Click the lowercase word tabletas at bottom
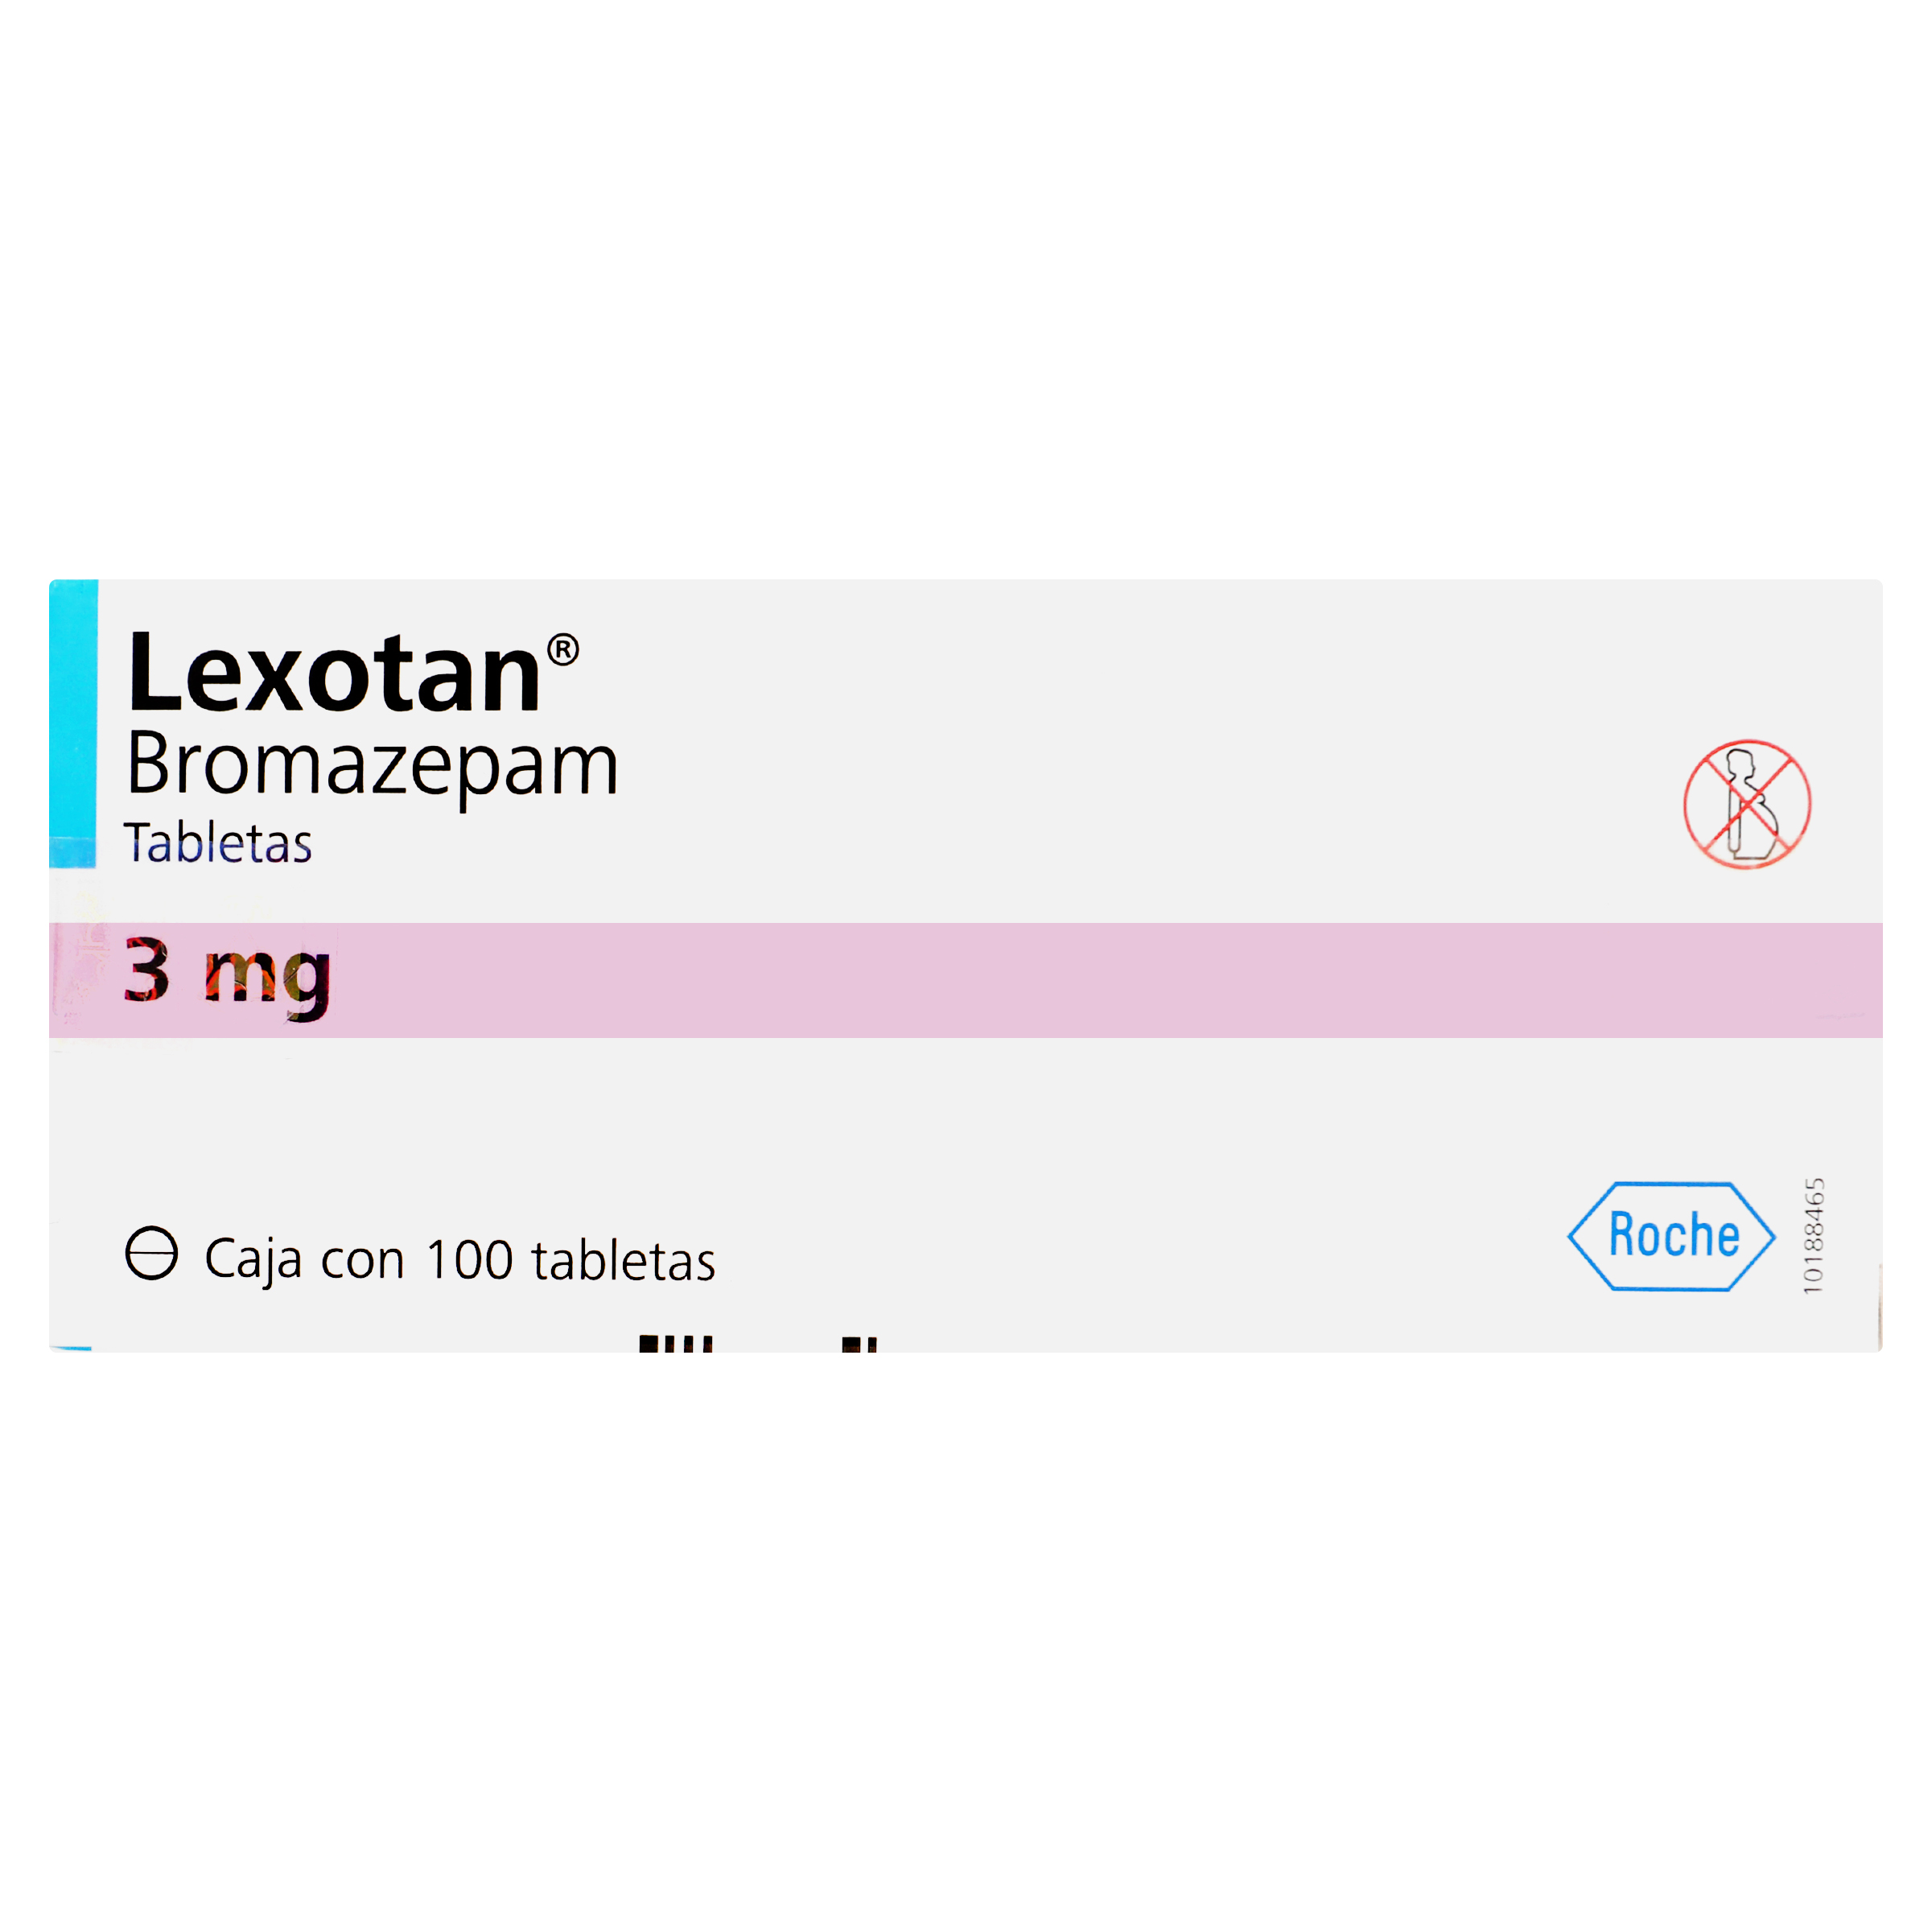Viewport: 1932px width, 1932px height. click(624, 1260)
